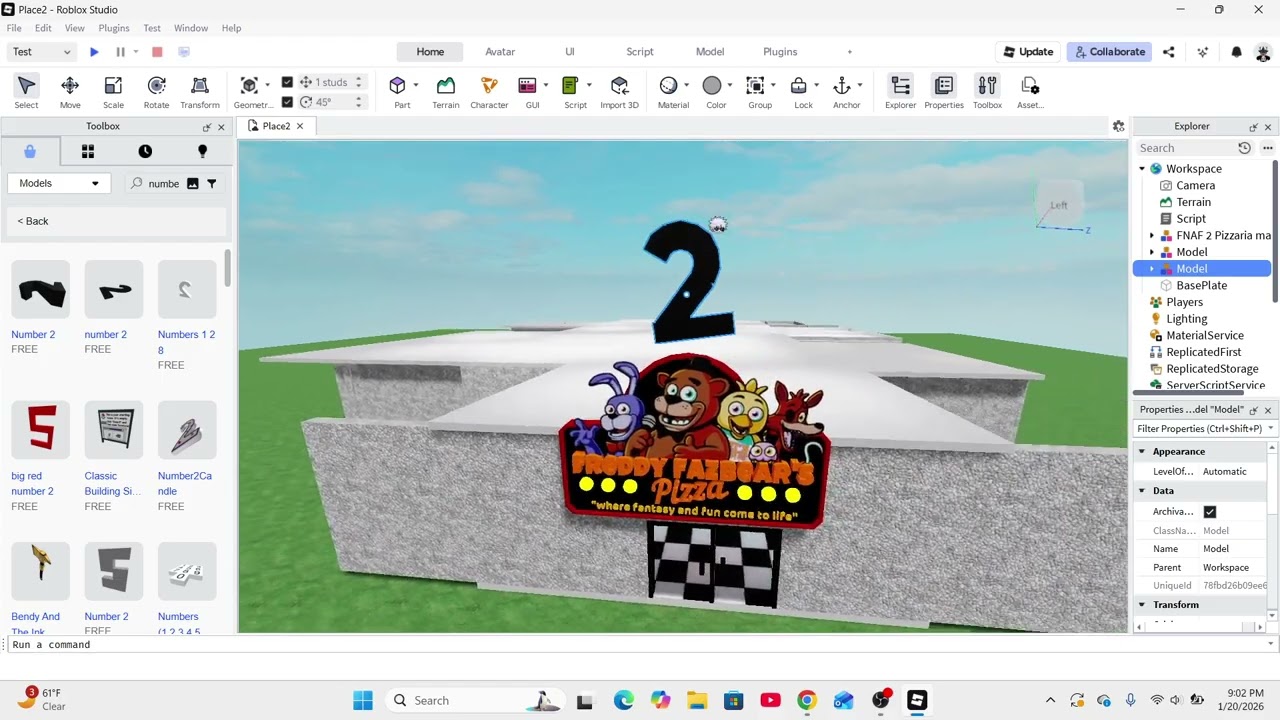Open the Character tool
This screenshot has width=1280, height=720.
pyautogui.click(x=489, y=91)
